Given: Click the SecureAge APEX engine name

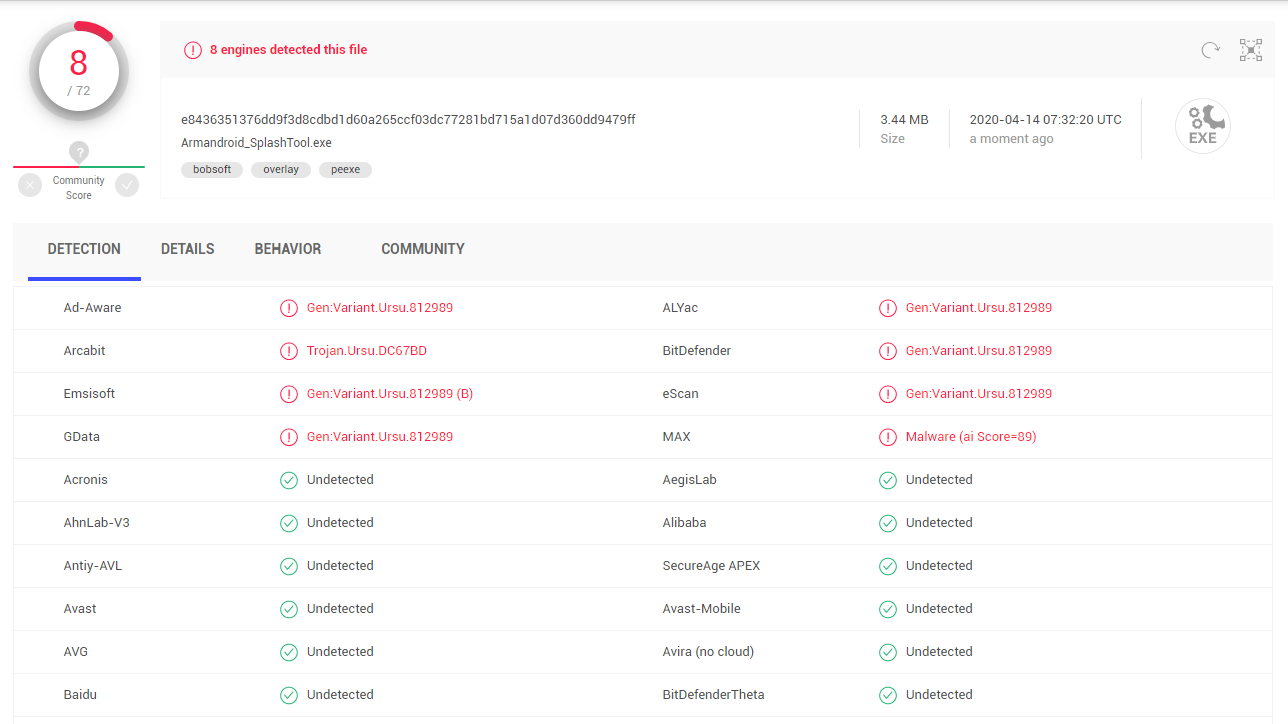Looking at the screenshot, I should (x=711, y=566).
